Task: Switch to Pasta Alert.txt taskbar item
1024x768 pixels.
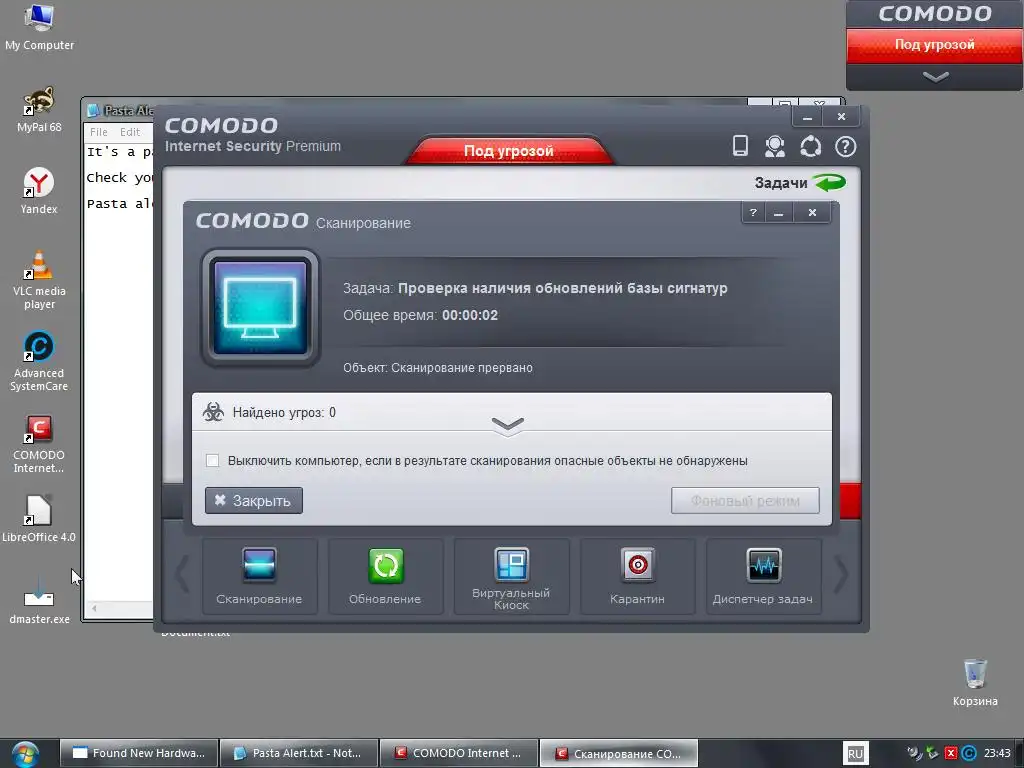Action: pyautogui.click(x=298, y=753)
